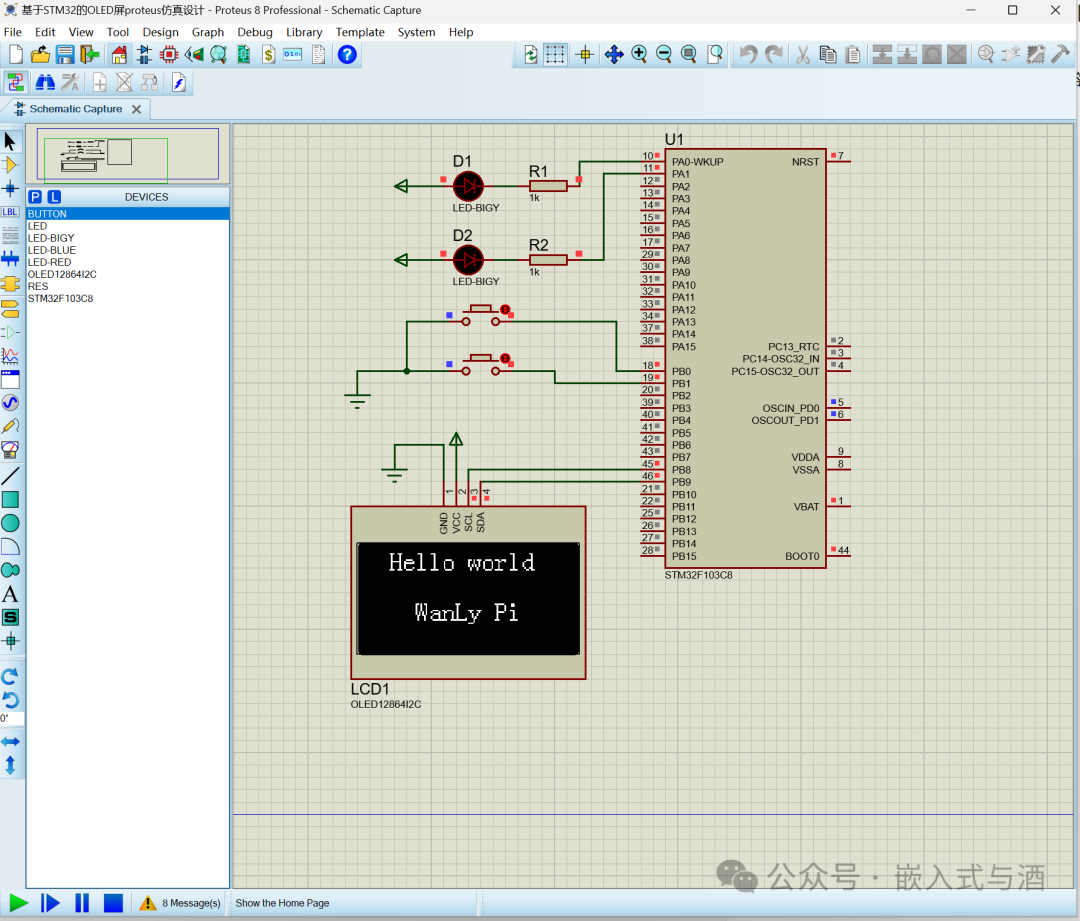Open help via the blue question mark icon
1080x921 pixels.
pyautogui.click(x=346, y=54)
